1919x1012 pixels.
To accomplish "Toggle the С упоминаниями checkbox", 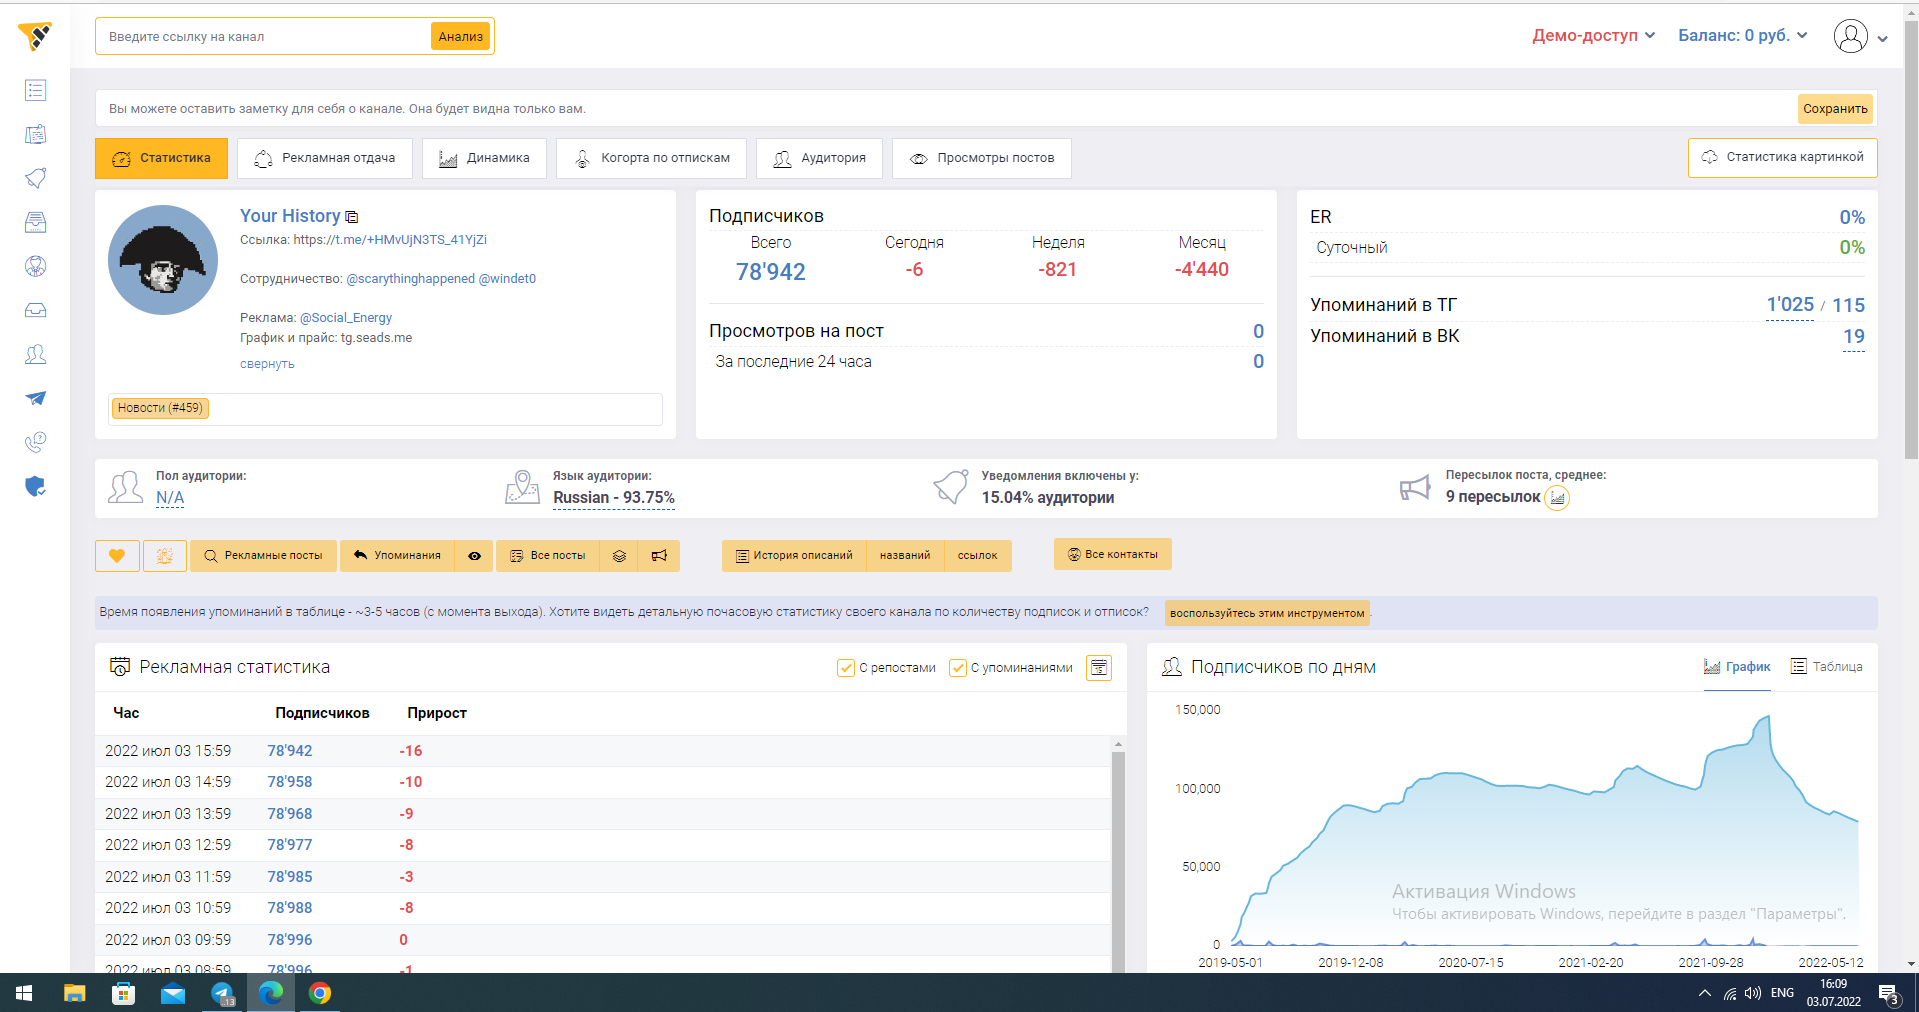I will point(958,668).
